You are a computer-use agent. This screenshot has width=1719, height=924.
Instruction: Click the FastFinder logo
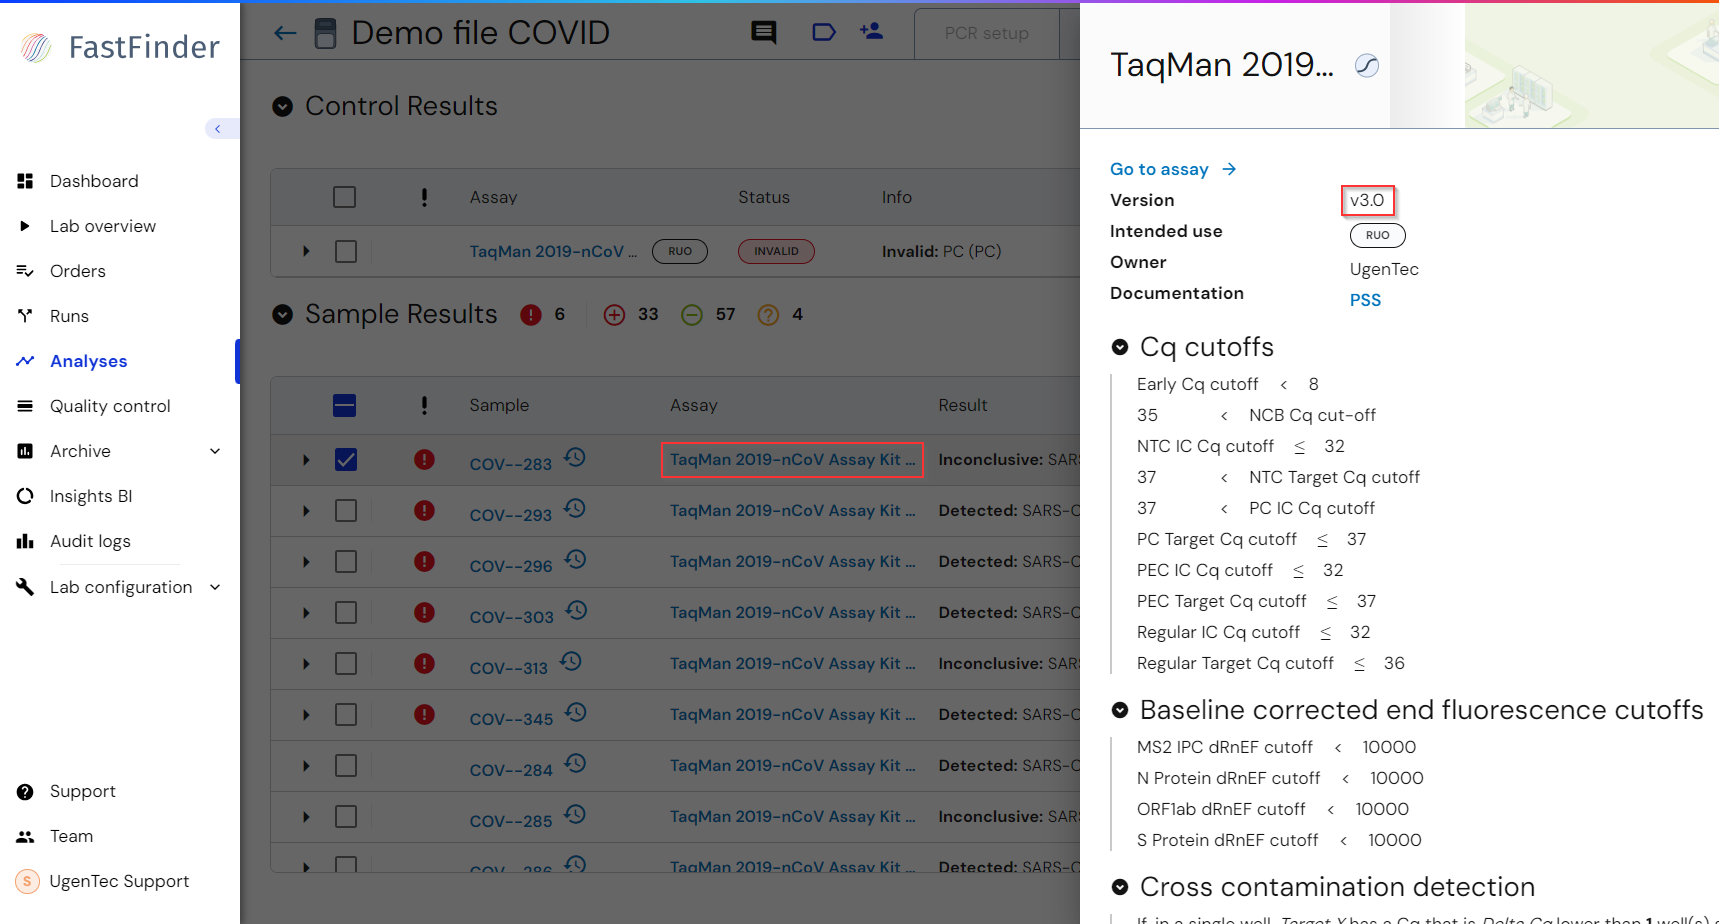(x=119, y=47)
